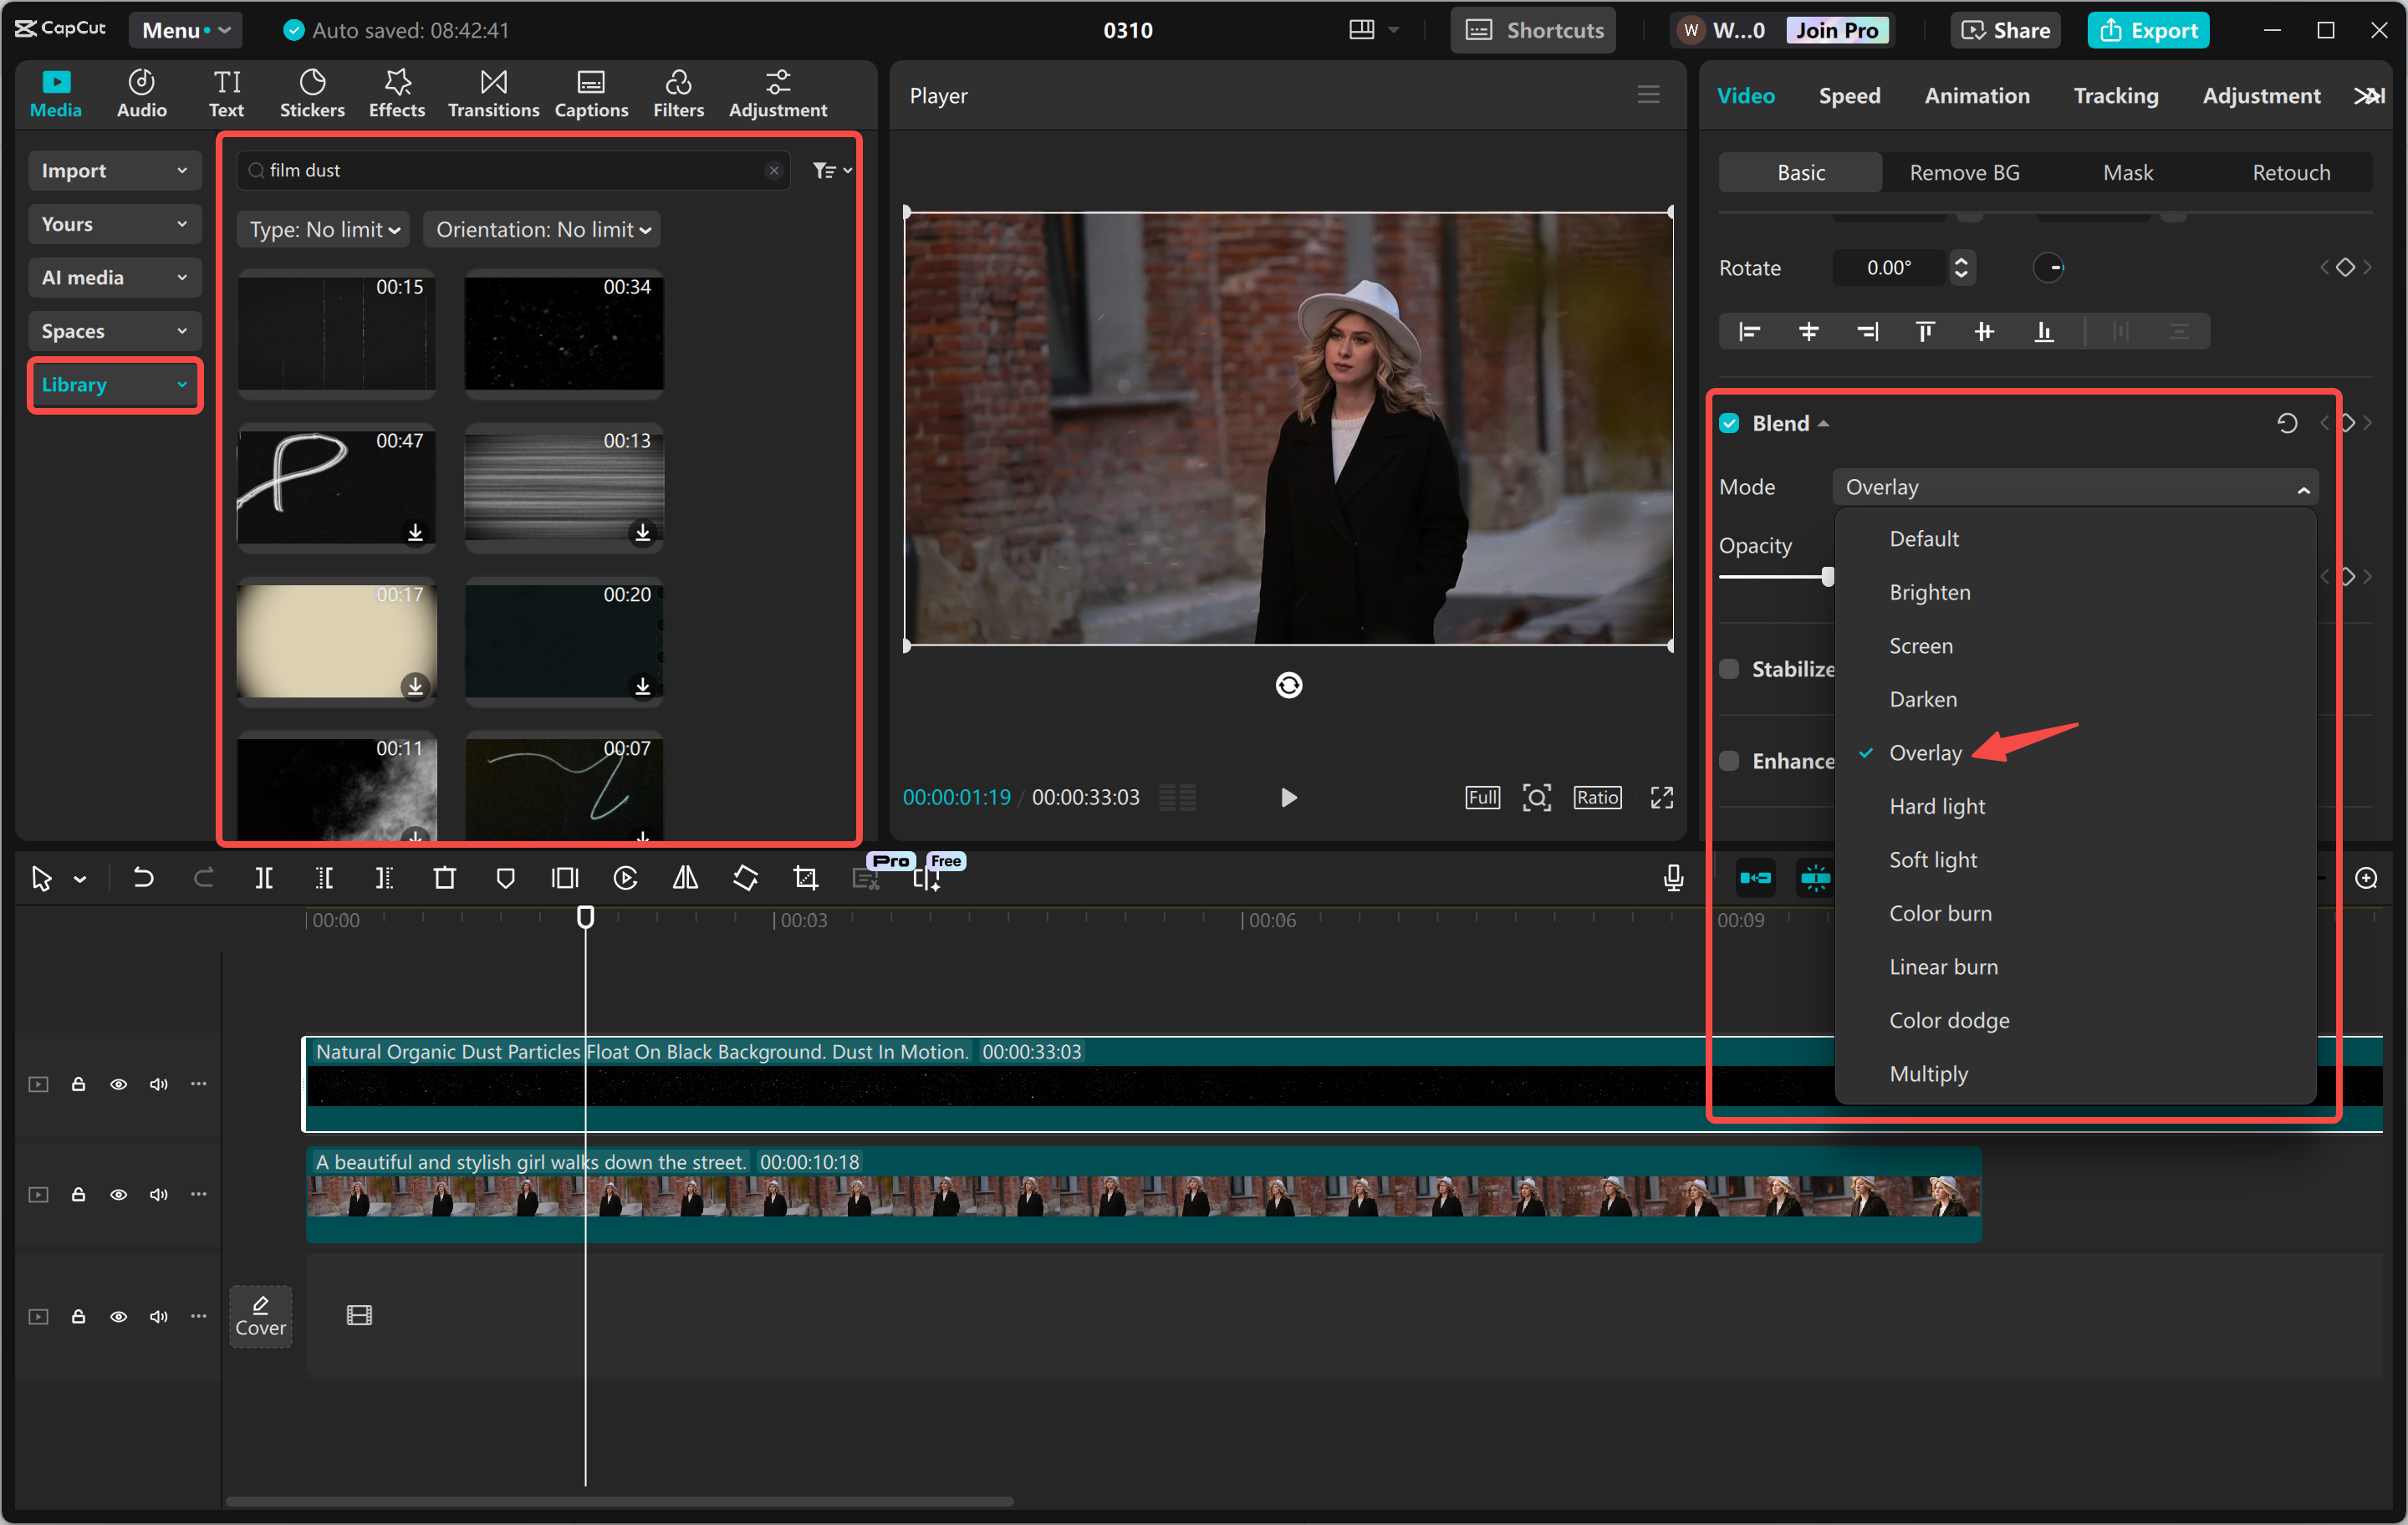
Task: Hide the dust particles track with the eye toggle
Action: [119, 1084]
